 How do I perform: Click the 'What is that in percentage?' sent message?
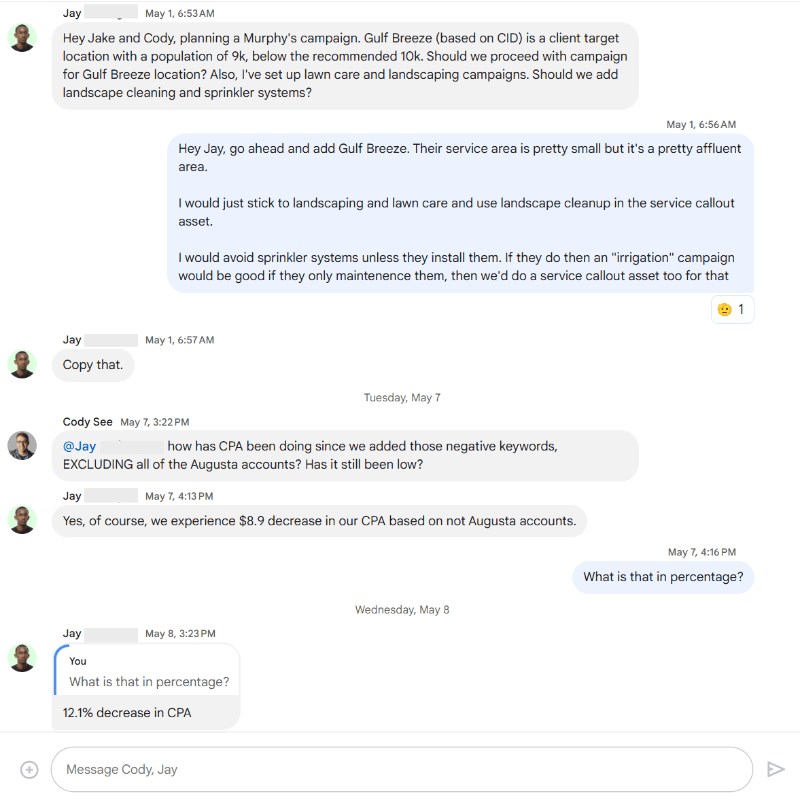click(663, 577)
